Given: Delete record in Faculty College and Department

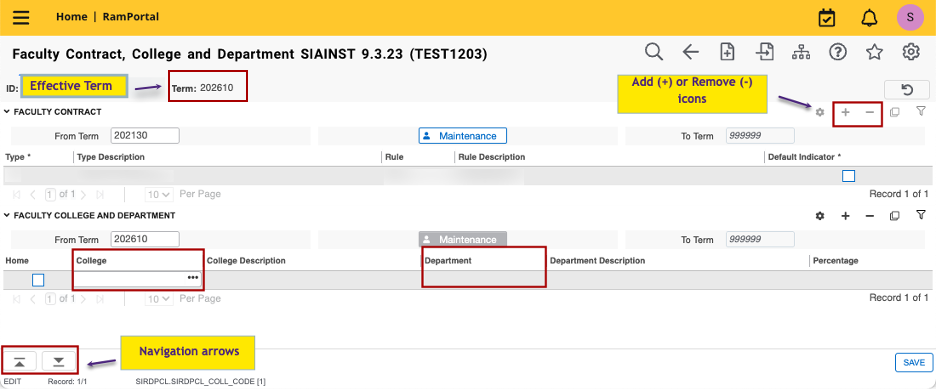Looking at the screenshot, I should 870,216.
